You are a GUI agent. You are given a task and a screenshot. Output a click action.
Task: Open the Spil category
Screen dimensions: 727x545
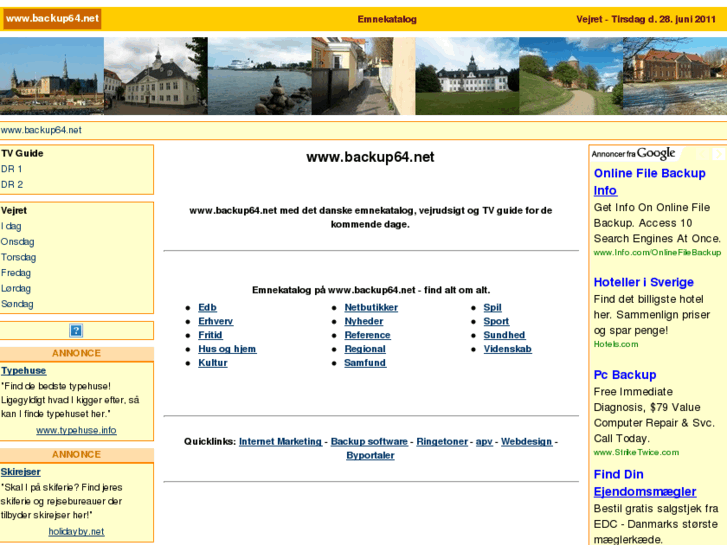[492, 308]
